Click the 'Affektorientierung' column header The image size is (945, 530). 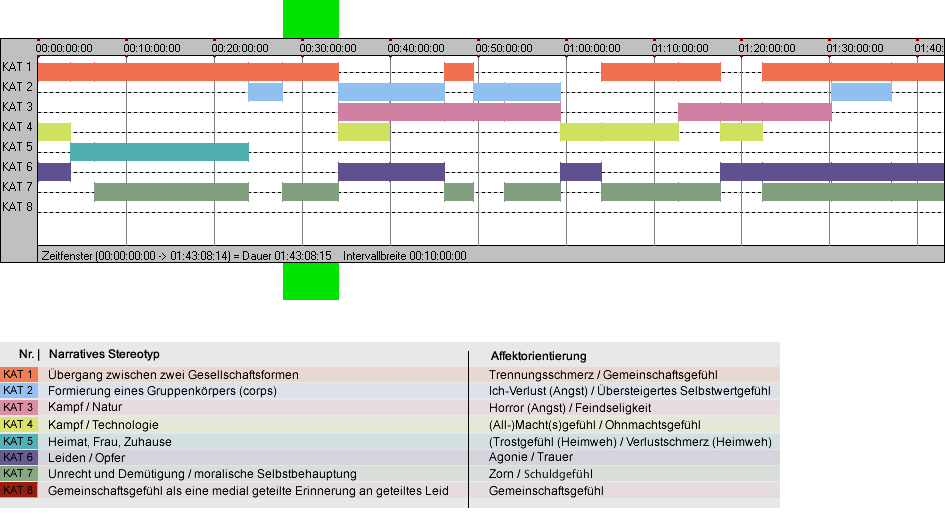(x=539, y=356)
